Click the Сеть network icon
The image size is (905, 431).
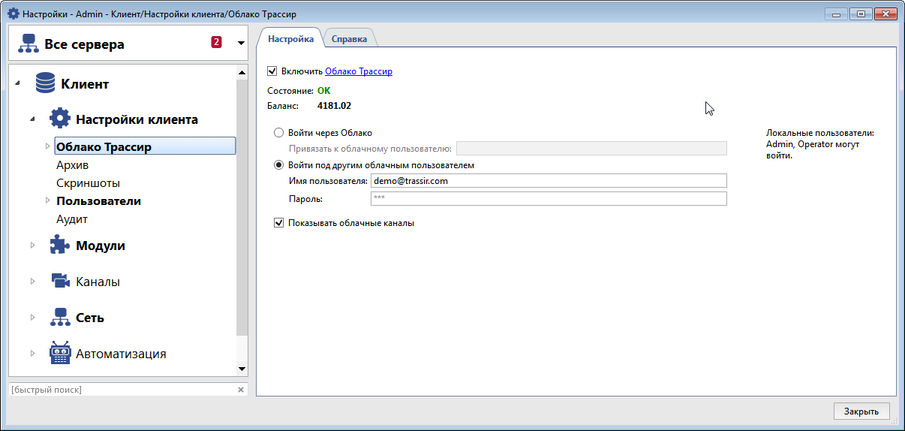[60, 318]
